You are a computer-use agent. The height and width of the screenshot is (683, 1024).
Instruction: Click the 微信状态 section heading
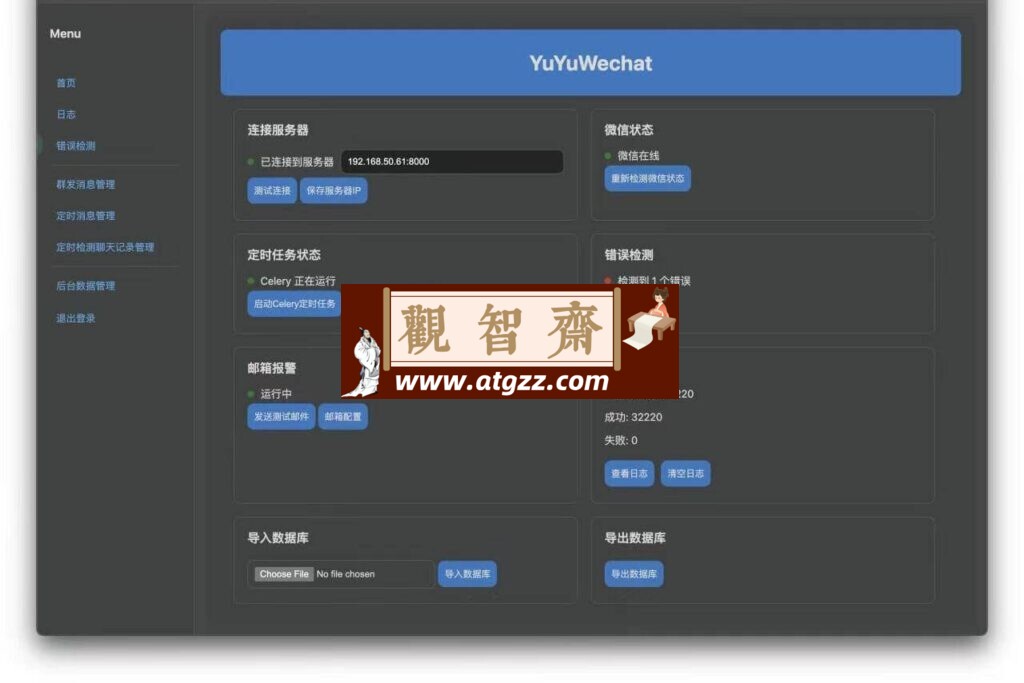click(x=629, y=130)
